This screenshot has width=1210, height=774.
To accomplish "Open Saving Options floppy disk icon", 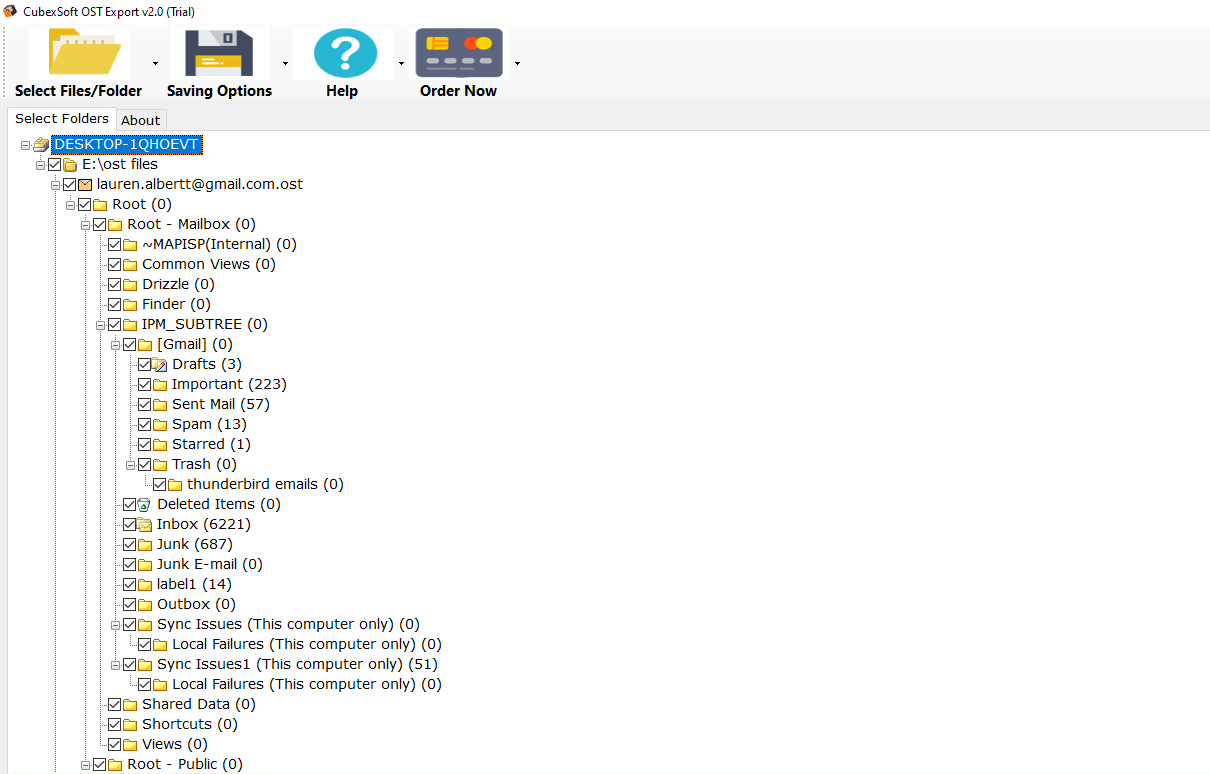I will pos(219,53).
